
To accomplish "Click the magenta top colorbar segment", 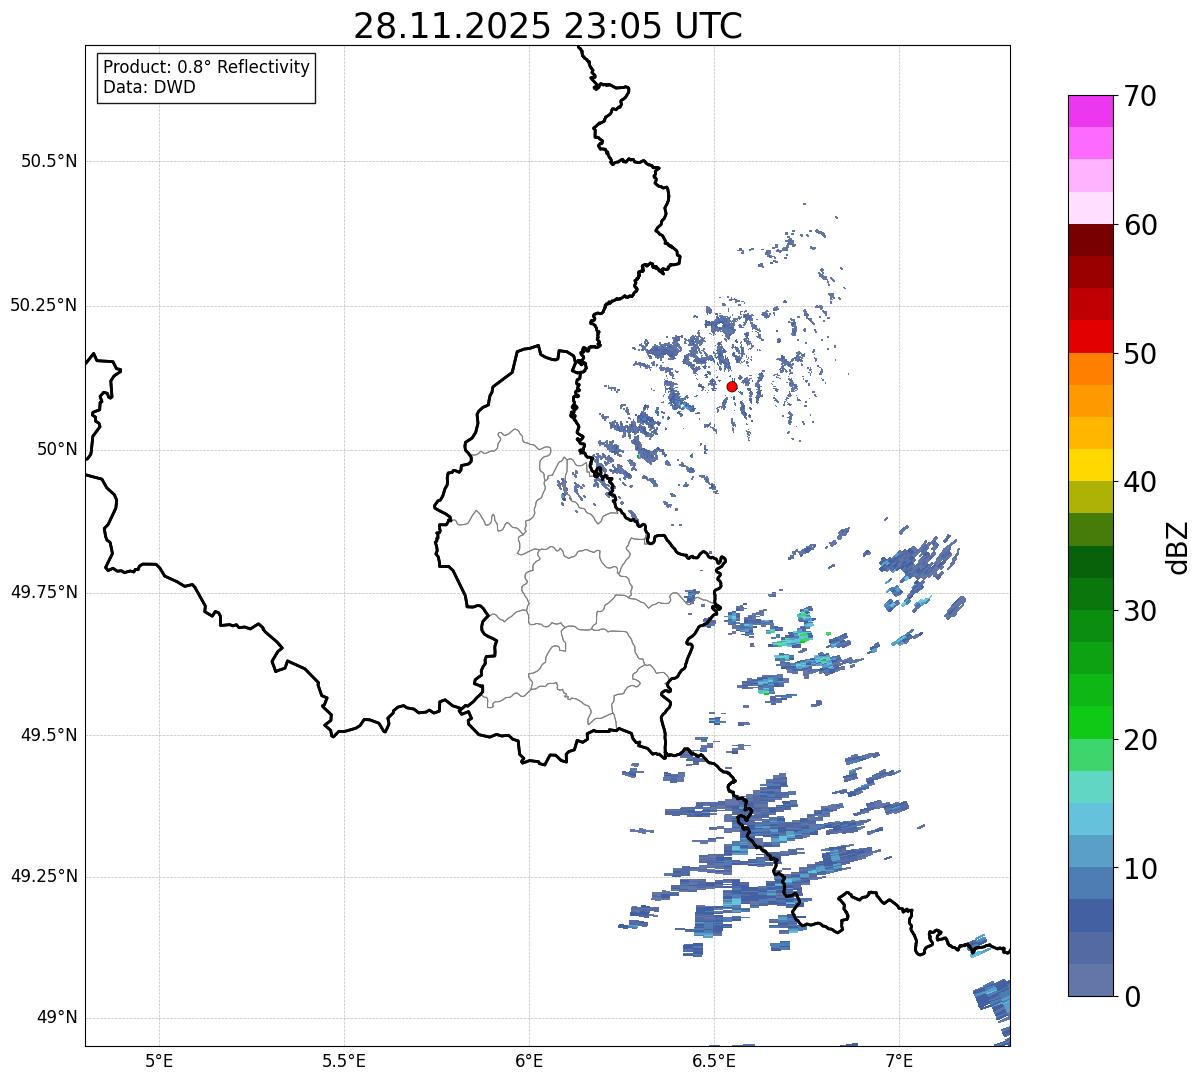I will click(x=1090, y=111).
